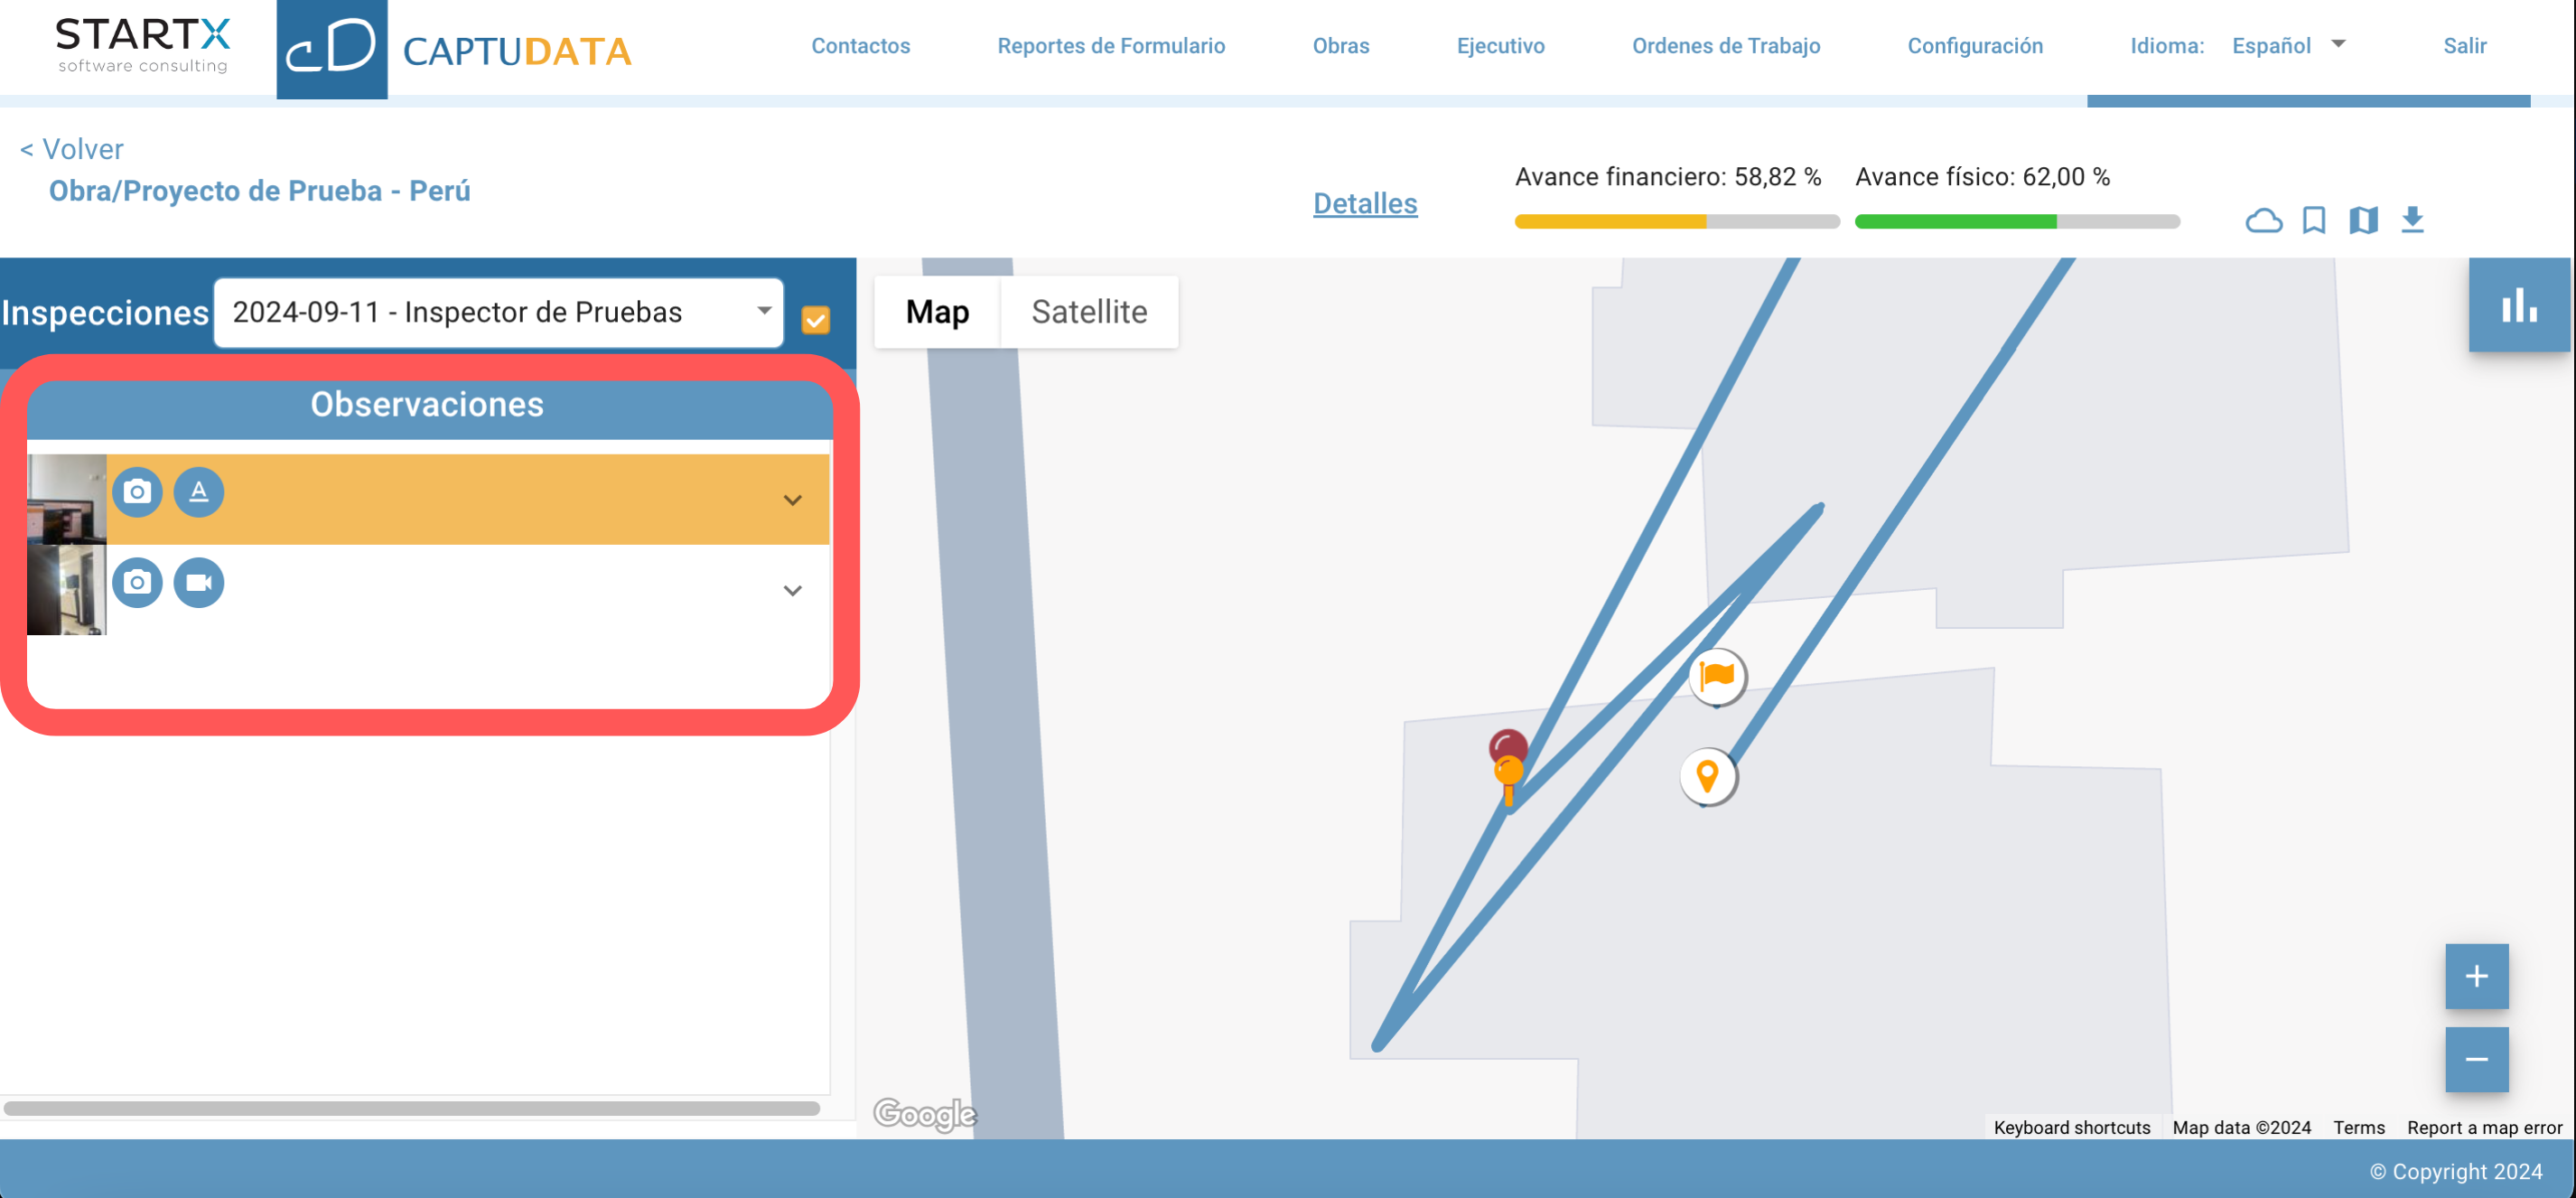Click the StartX software consulting logo
This screenshot has height=1198, width=2576.
(x=143, y=46)
